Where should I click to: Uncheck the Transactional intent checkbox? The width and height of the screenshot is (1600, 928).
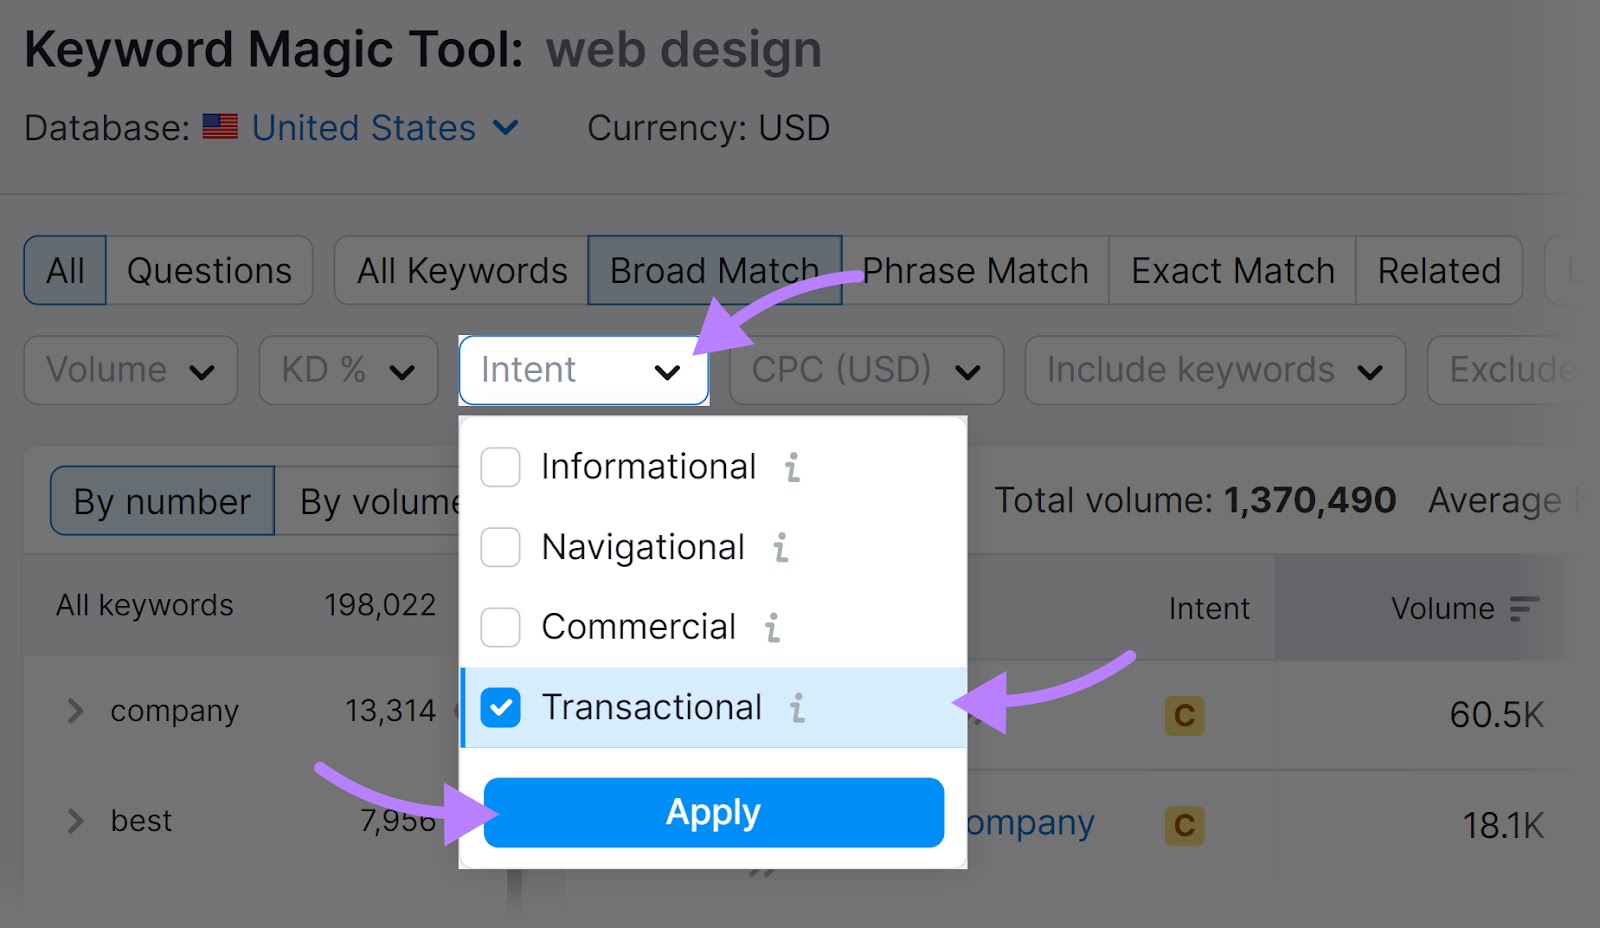pos(500,707)
